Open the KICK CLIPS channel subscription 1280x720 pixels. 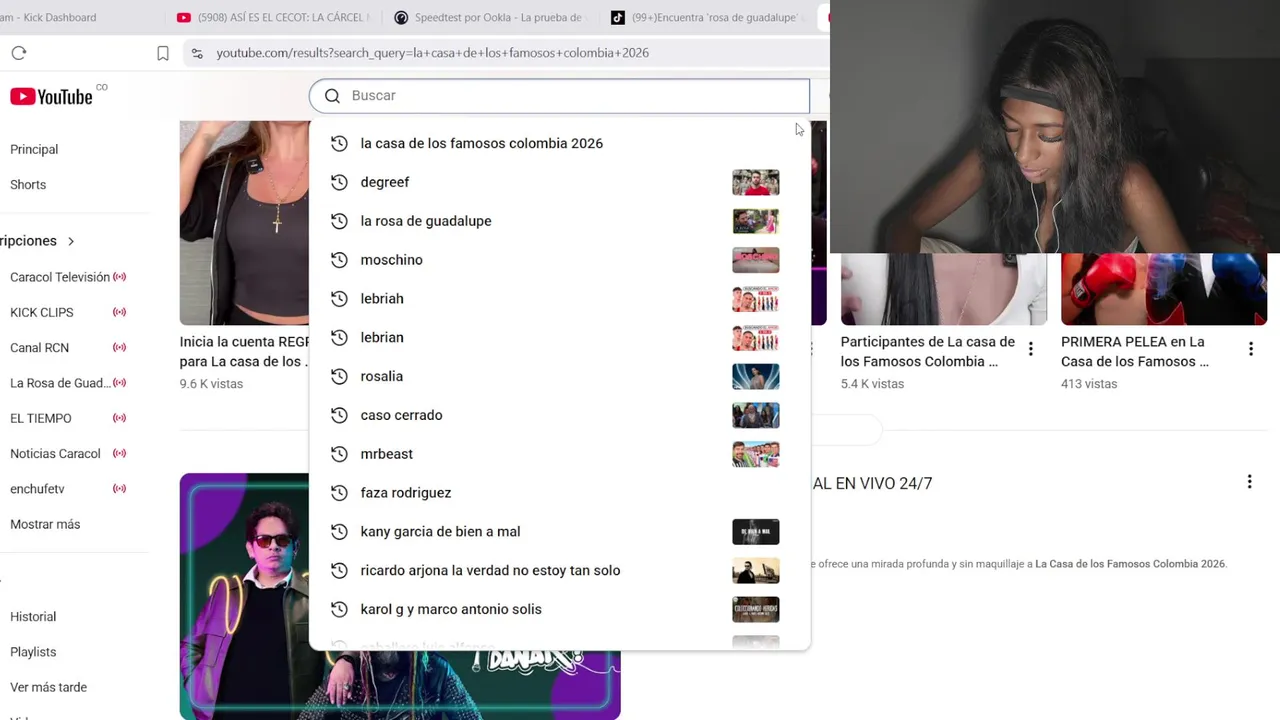[x=42, y=312]
